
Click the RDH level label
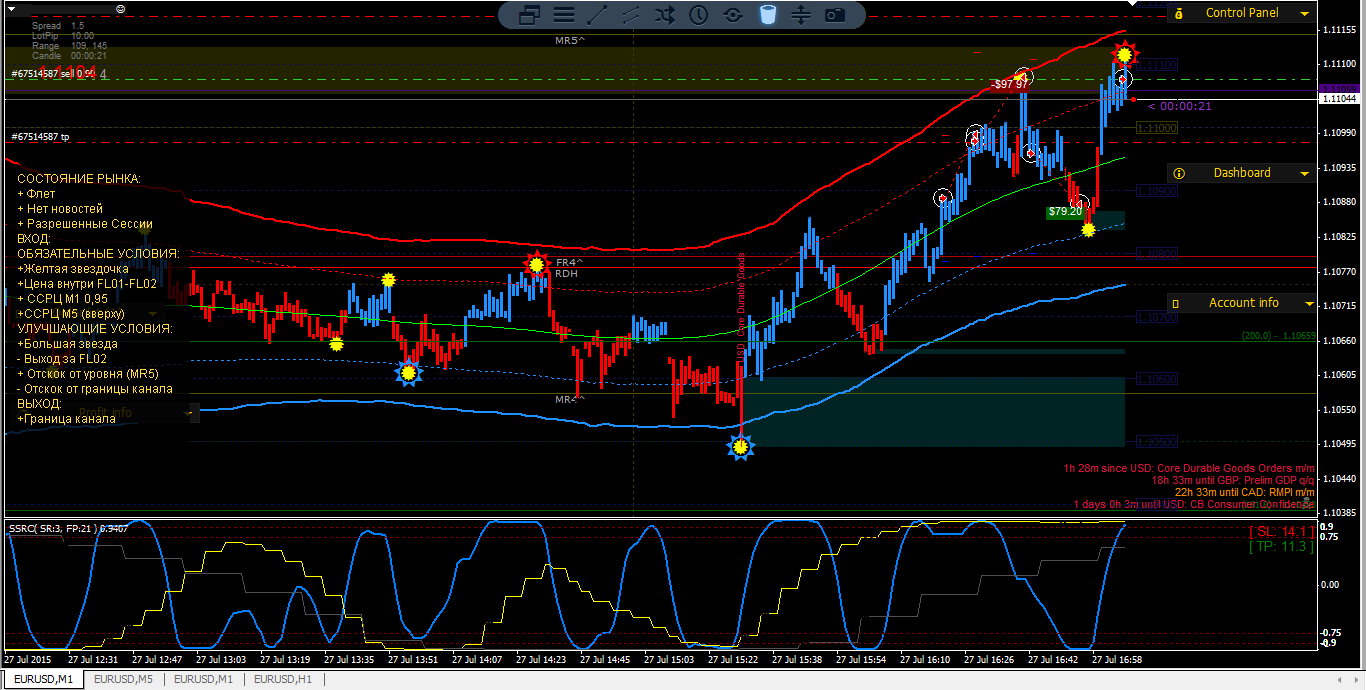[566, 274]
